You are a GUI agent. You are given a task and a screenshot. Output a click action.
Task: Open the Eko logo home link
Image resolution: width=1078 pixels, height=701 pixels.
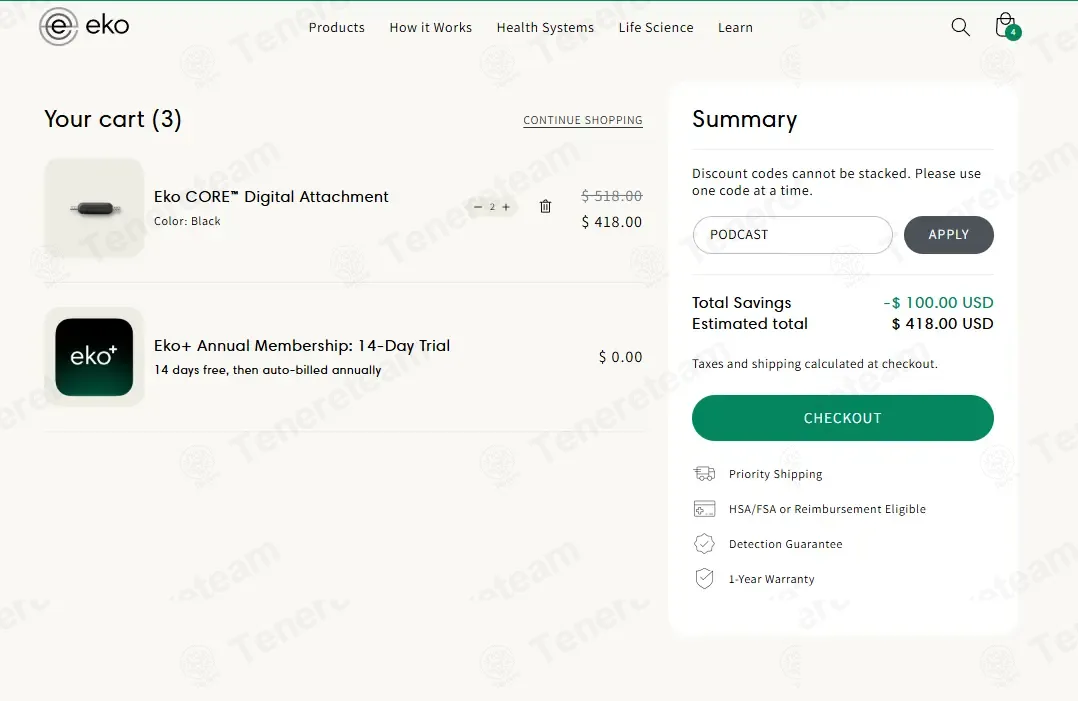(x=84, y=26)
